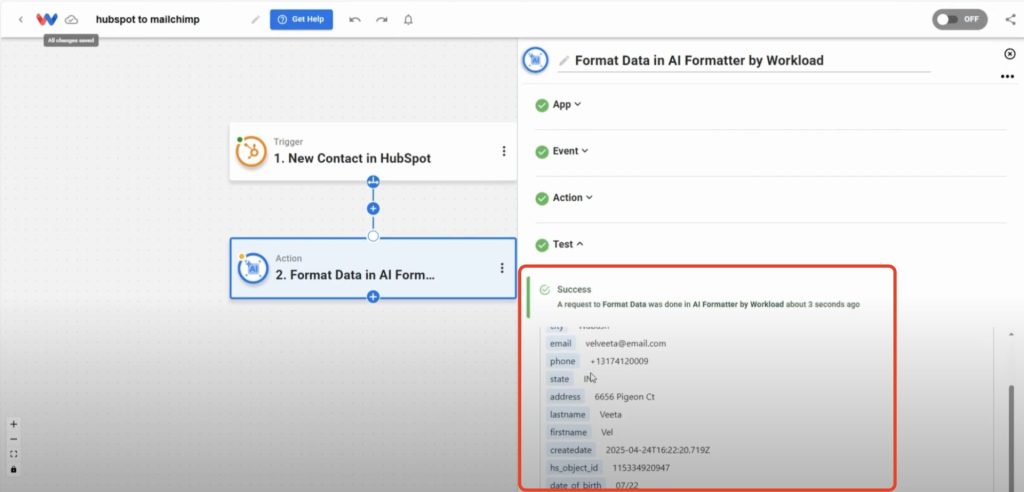Undo the last change

click(355, 20)
